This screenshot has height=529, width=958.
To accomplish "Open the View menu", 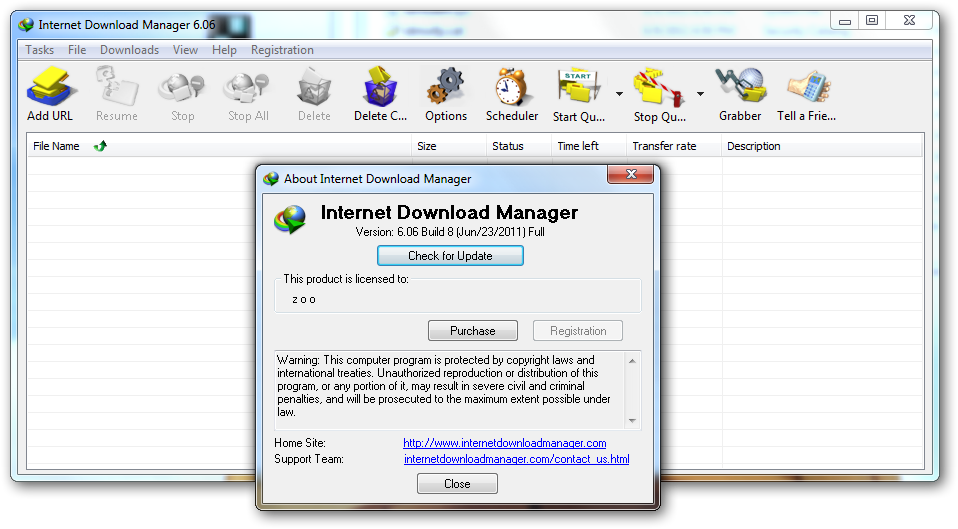I will click(x=185, y=50).
